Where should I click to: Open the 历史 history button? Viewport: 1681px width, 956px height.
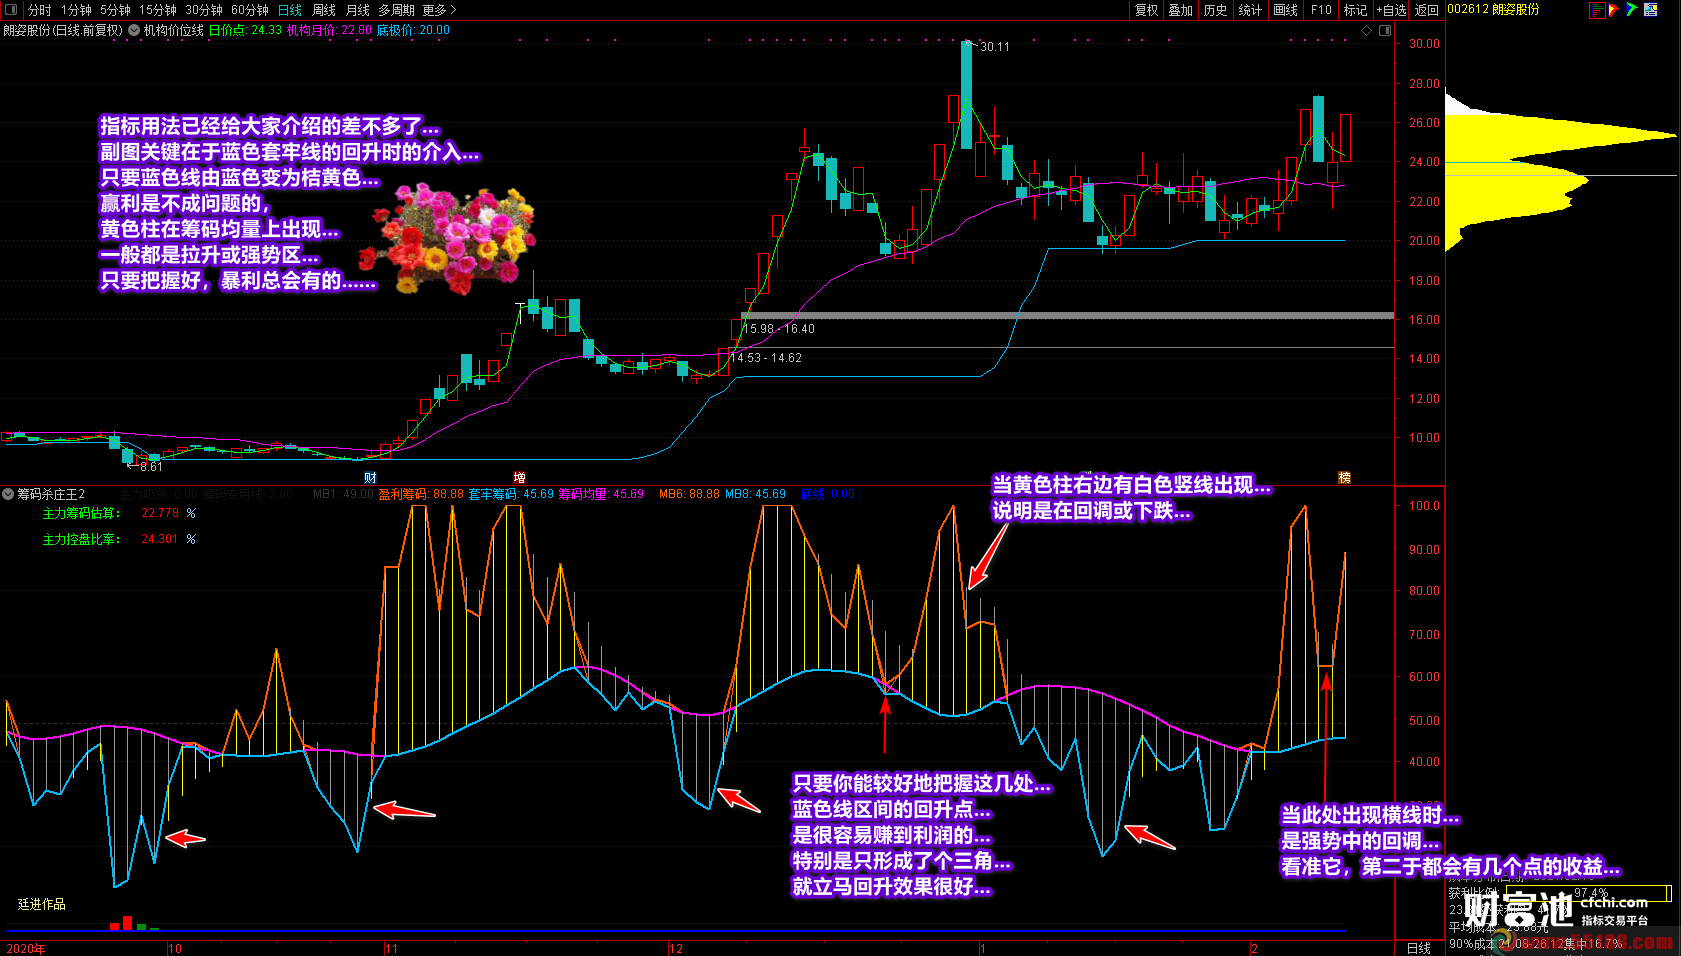[1215, 10]
